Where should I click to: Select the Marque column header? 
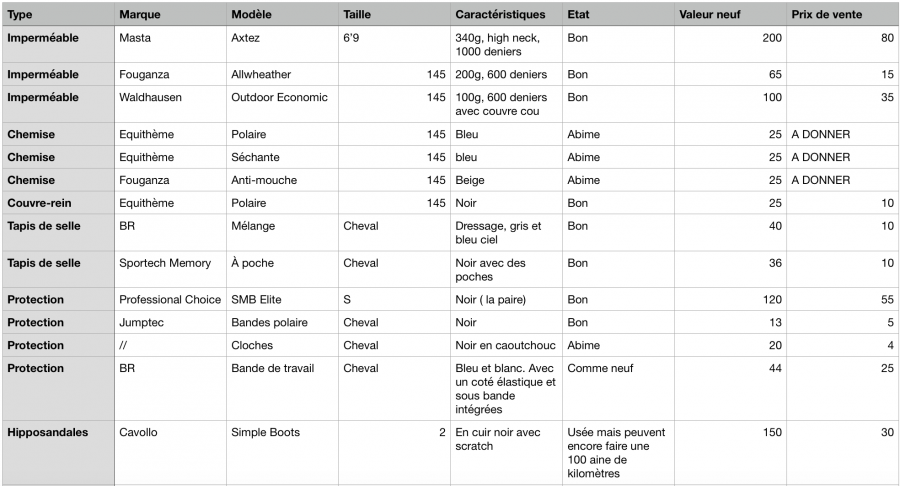click(x=170, y=14)
